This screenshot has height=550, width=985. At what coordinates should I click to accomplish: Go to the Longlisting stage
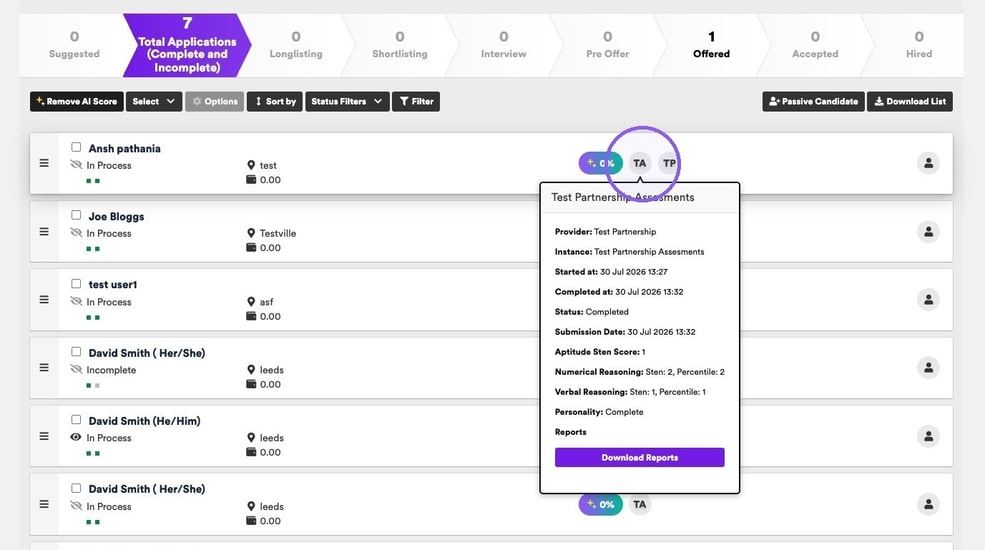pos(296,45)
